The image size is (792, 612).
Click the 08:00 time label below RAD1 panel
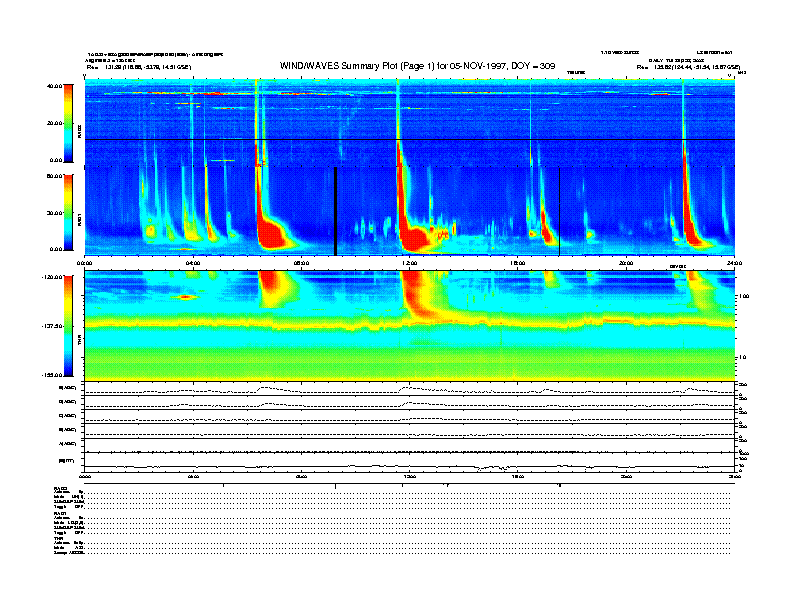302,263
